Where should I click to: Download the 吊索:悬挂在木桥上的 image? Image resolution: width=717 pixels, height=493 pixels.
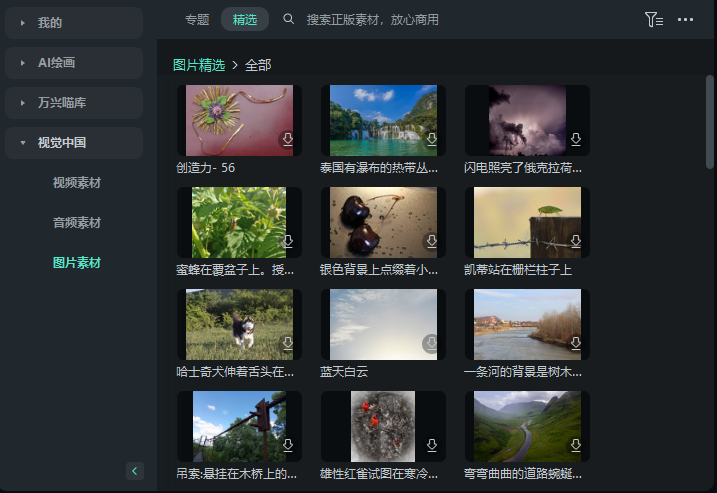point(288,445)
